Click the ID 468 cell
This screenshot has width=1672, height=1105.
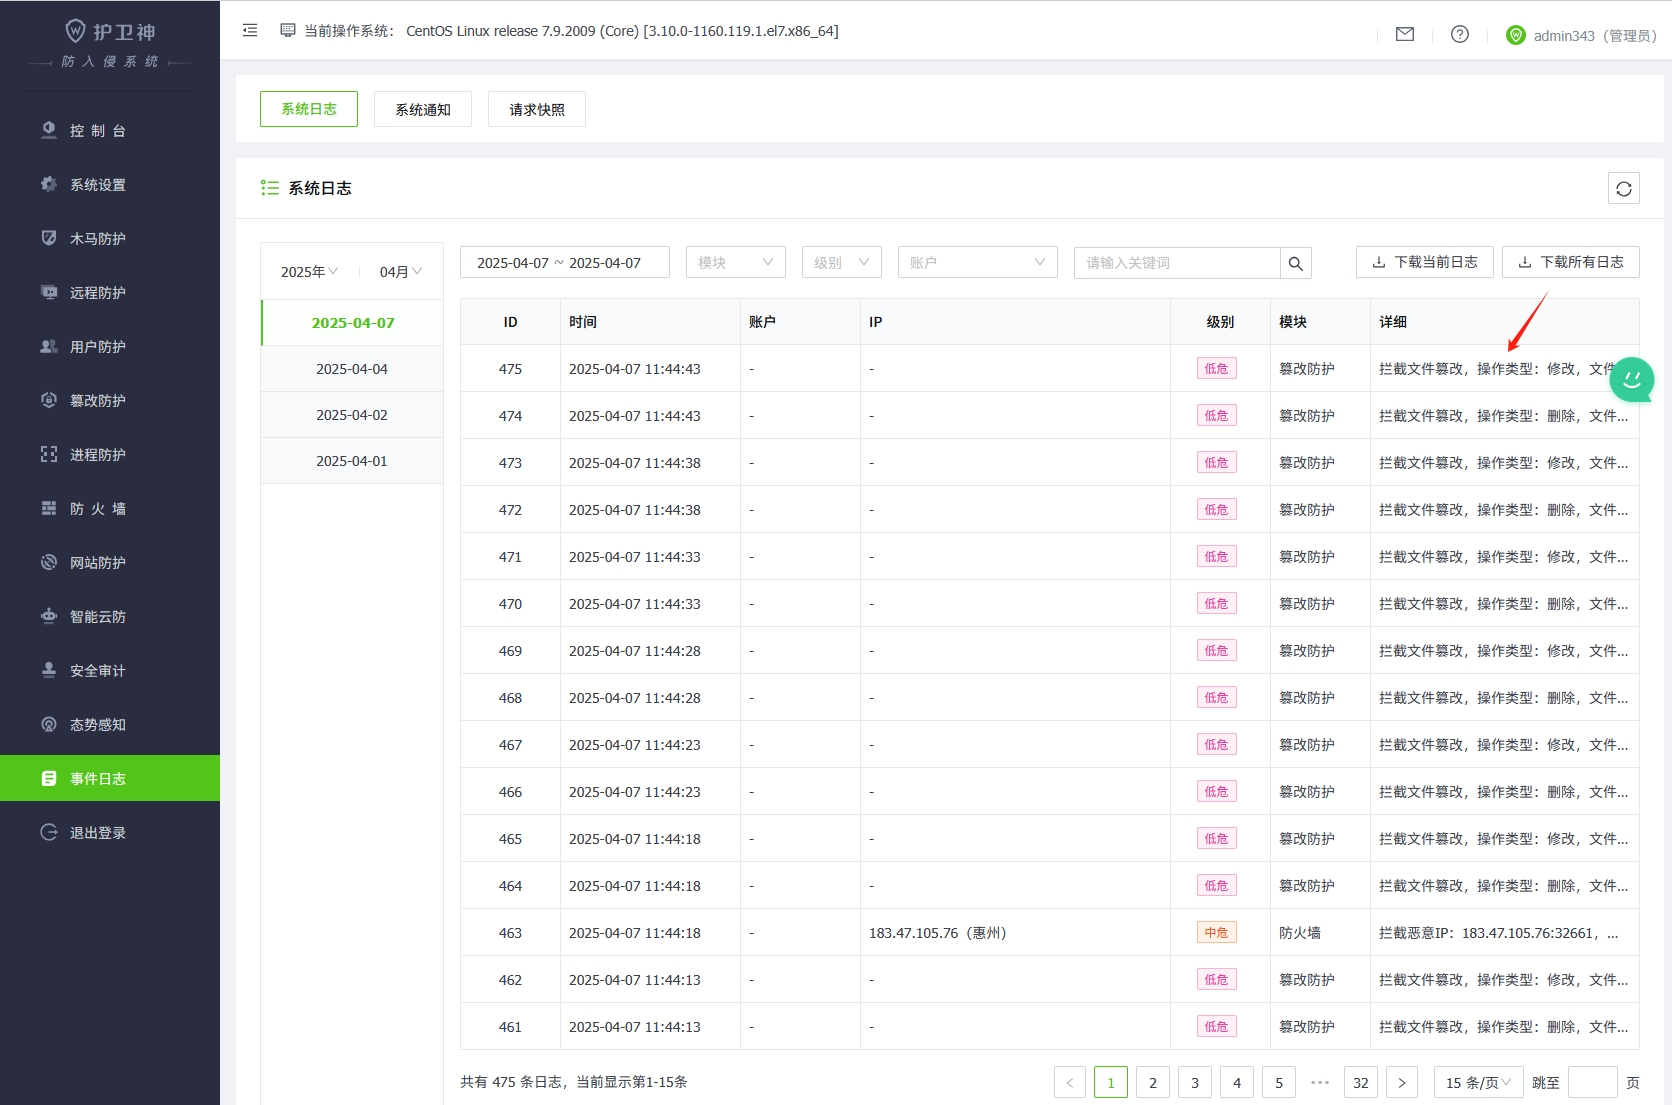[510, 698]
